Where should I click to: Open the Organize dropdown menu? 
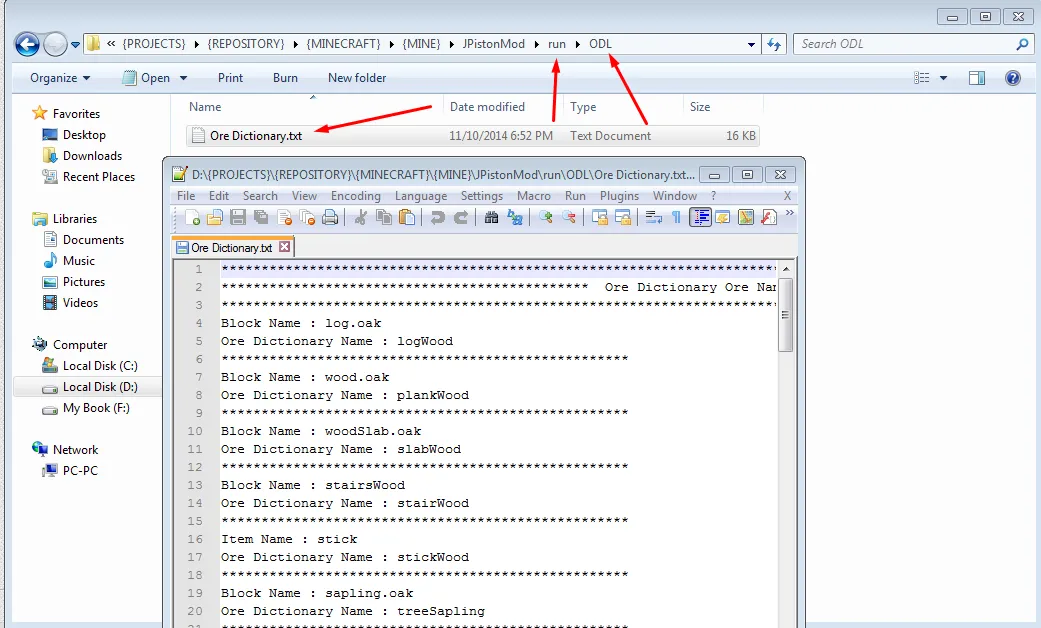(58, 78)
